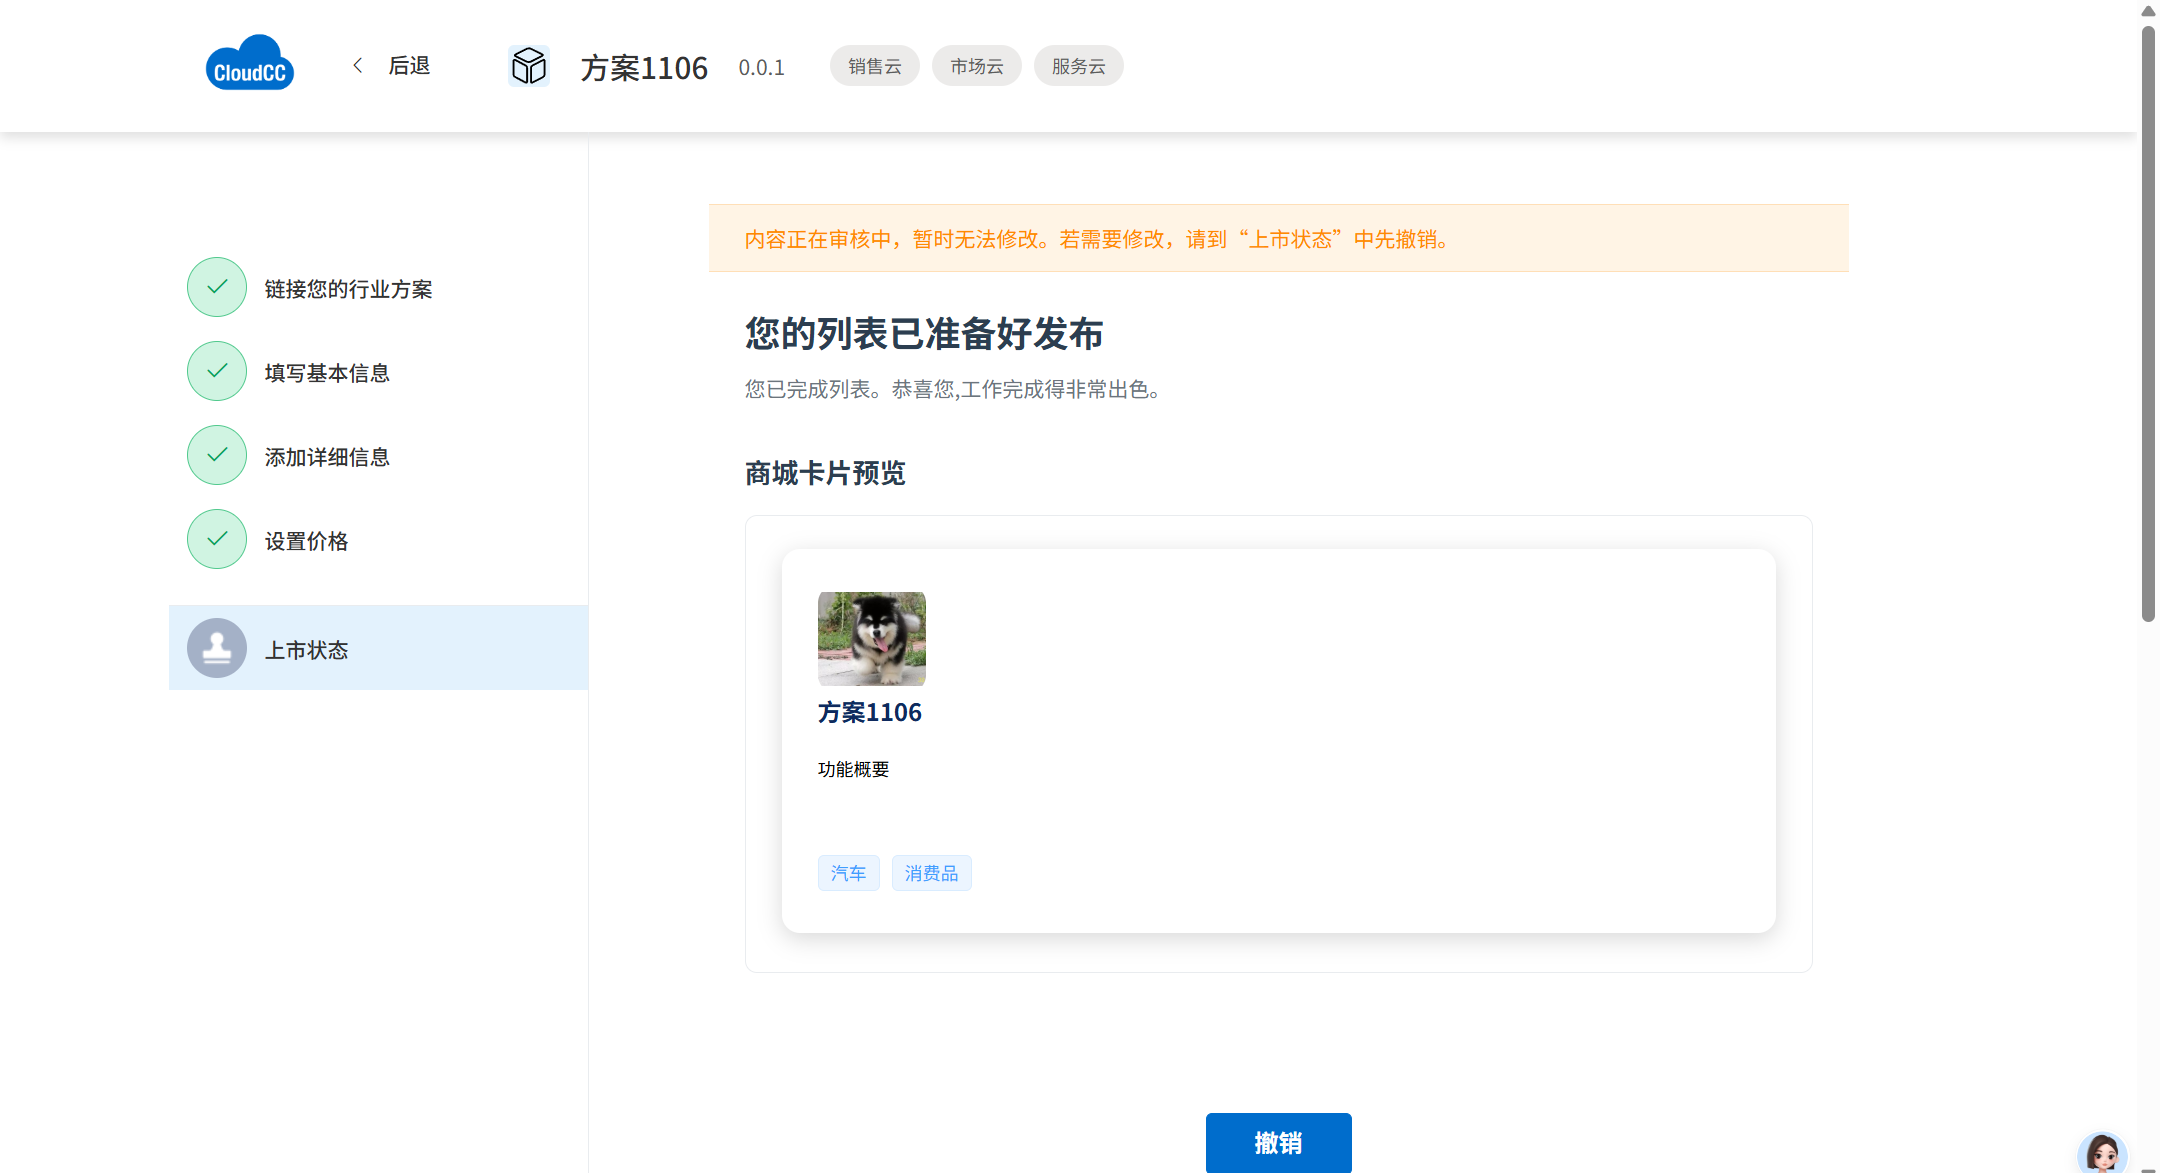2160x1173 pixels.
Task: Select the 销售云 tag
Action: tap(874, 67)
